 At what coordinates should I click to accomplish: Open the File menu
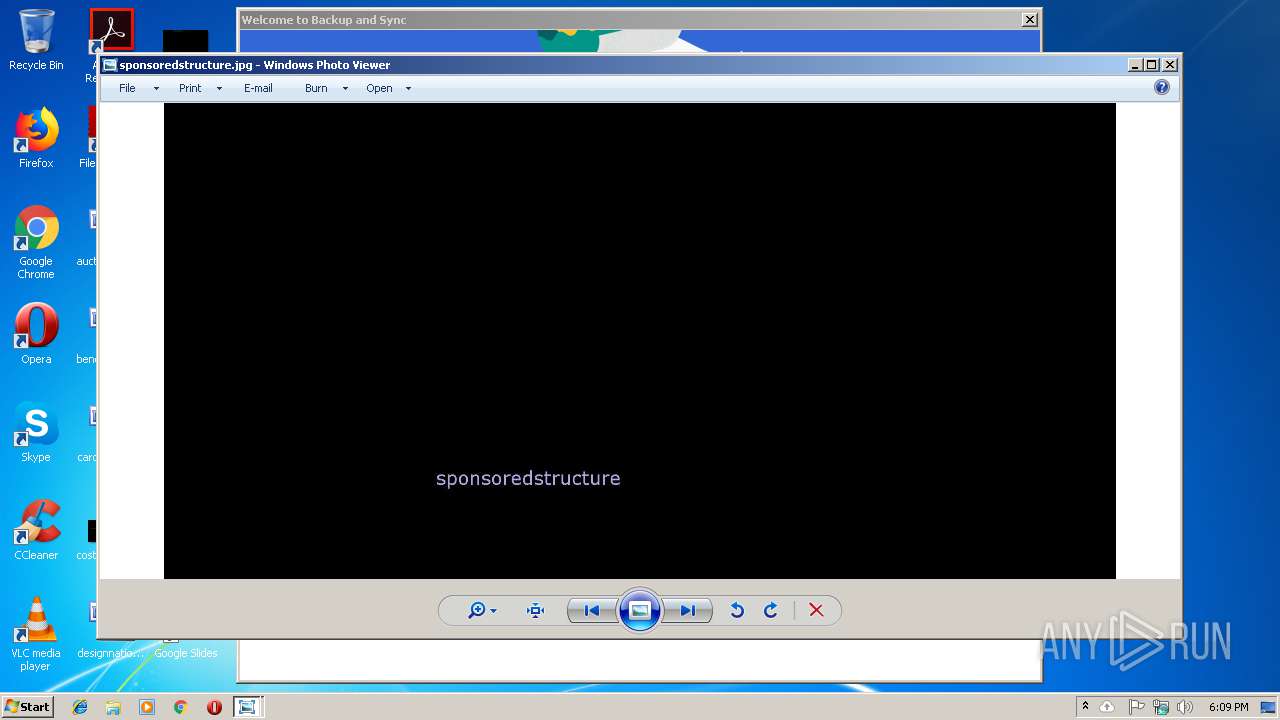coord(127,88)
